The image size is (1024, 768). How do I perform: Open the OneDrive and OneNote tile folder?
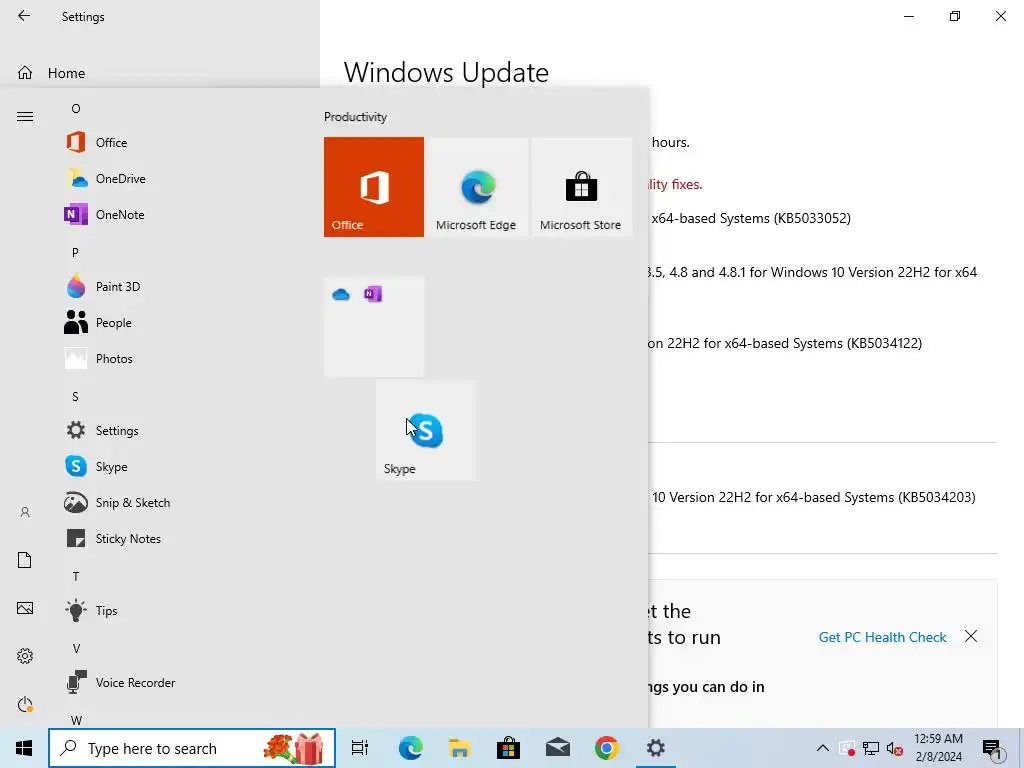coord(374,327)
